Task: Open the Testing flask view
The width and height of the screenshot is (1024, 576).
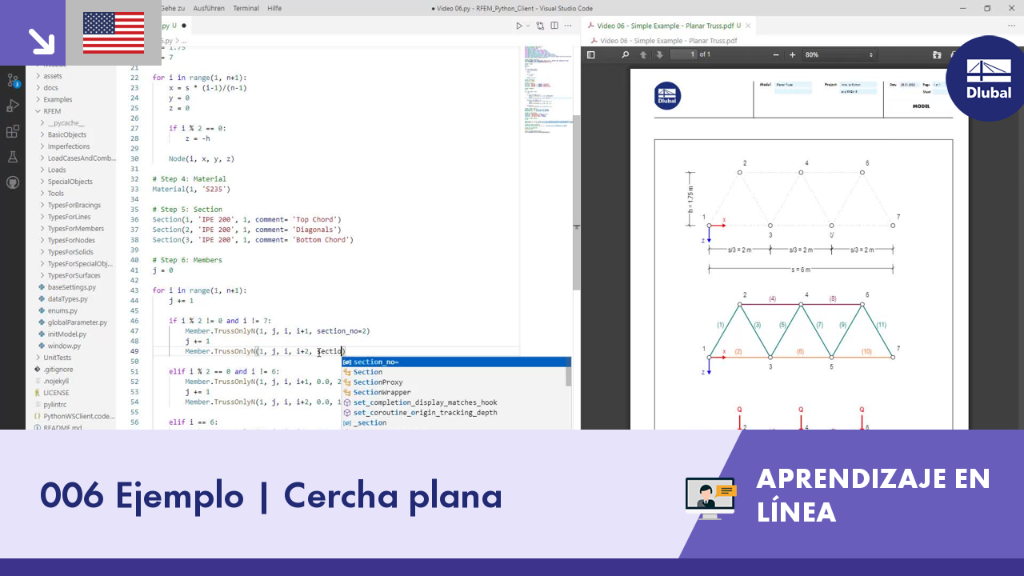Action: pyautogui.click(x=12, y=157)
